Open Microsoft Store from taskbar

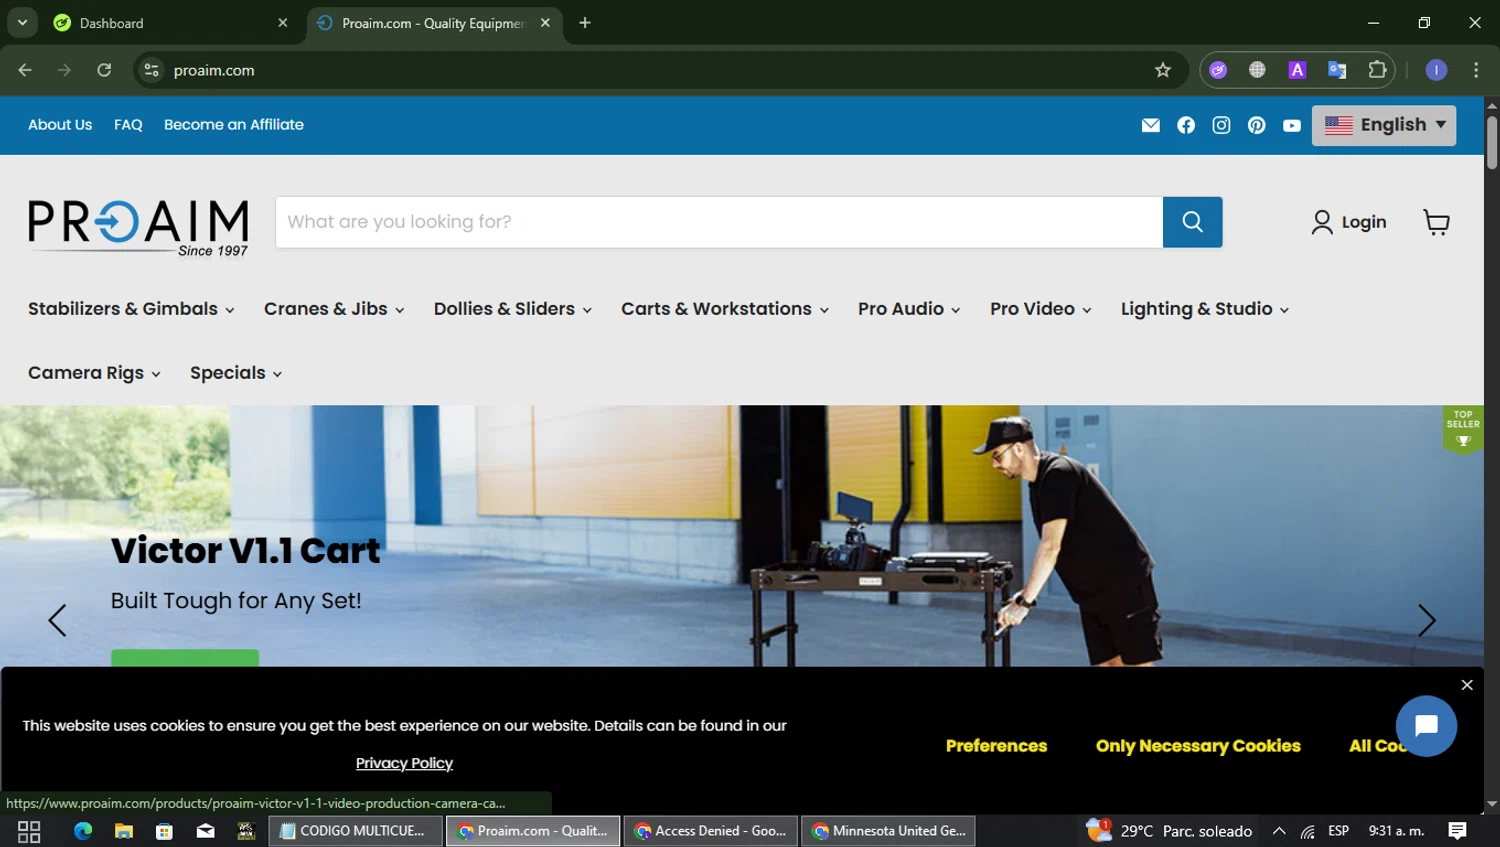(165, 831)
